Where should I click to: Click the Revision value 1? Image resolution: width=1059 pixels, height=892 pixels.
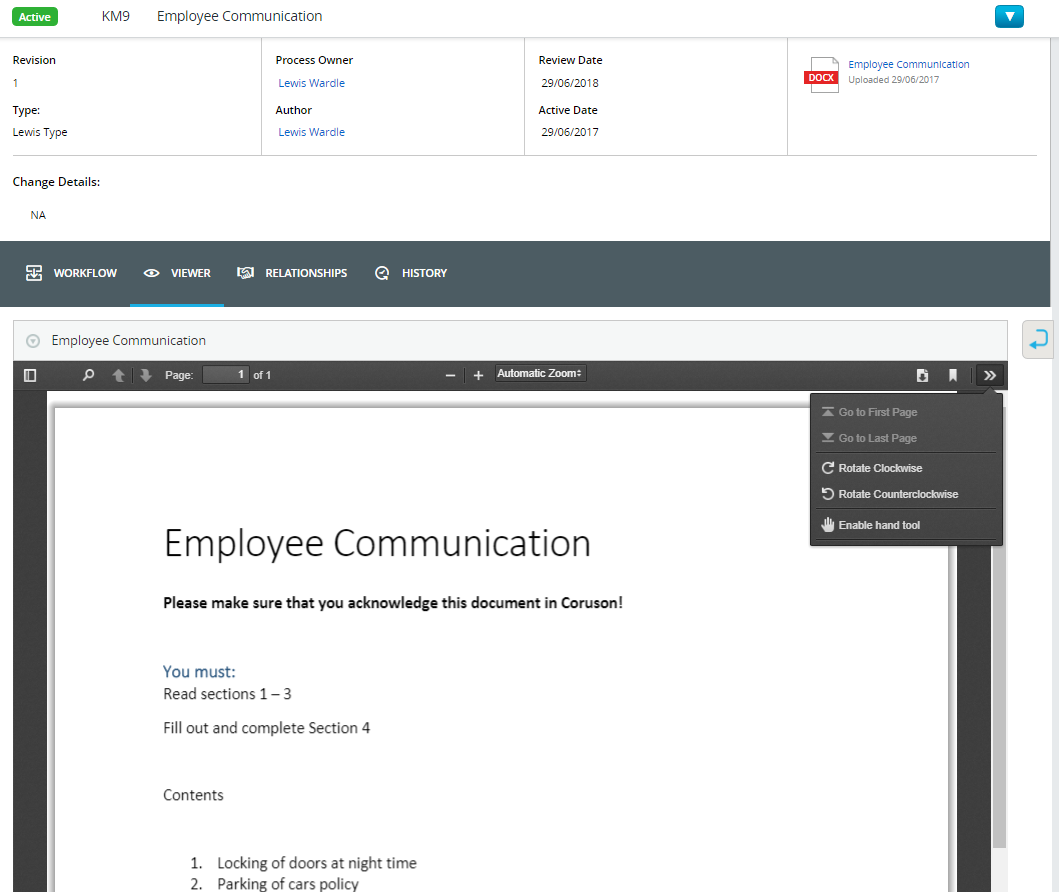click(15, 83)
